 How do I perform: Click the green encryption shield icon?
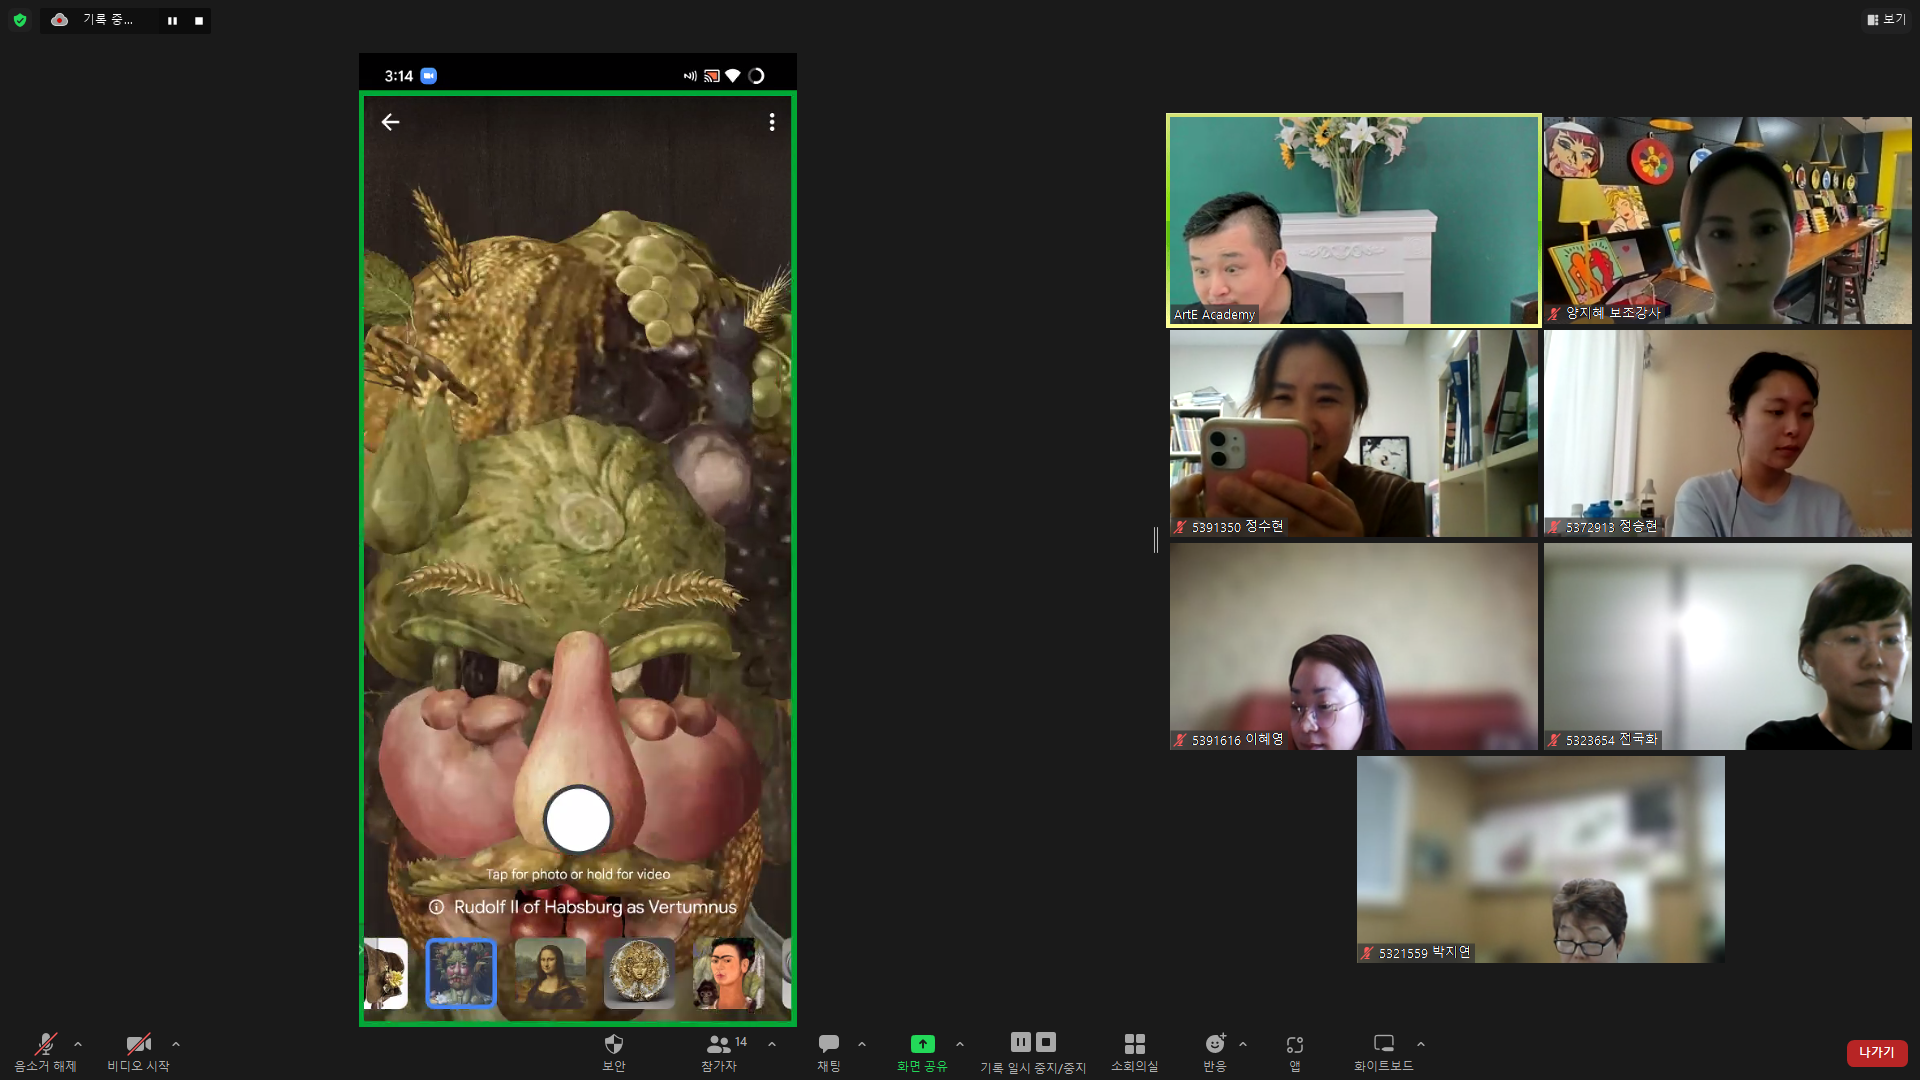tap(20, 20)
